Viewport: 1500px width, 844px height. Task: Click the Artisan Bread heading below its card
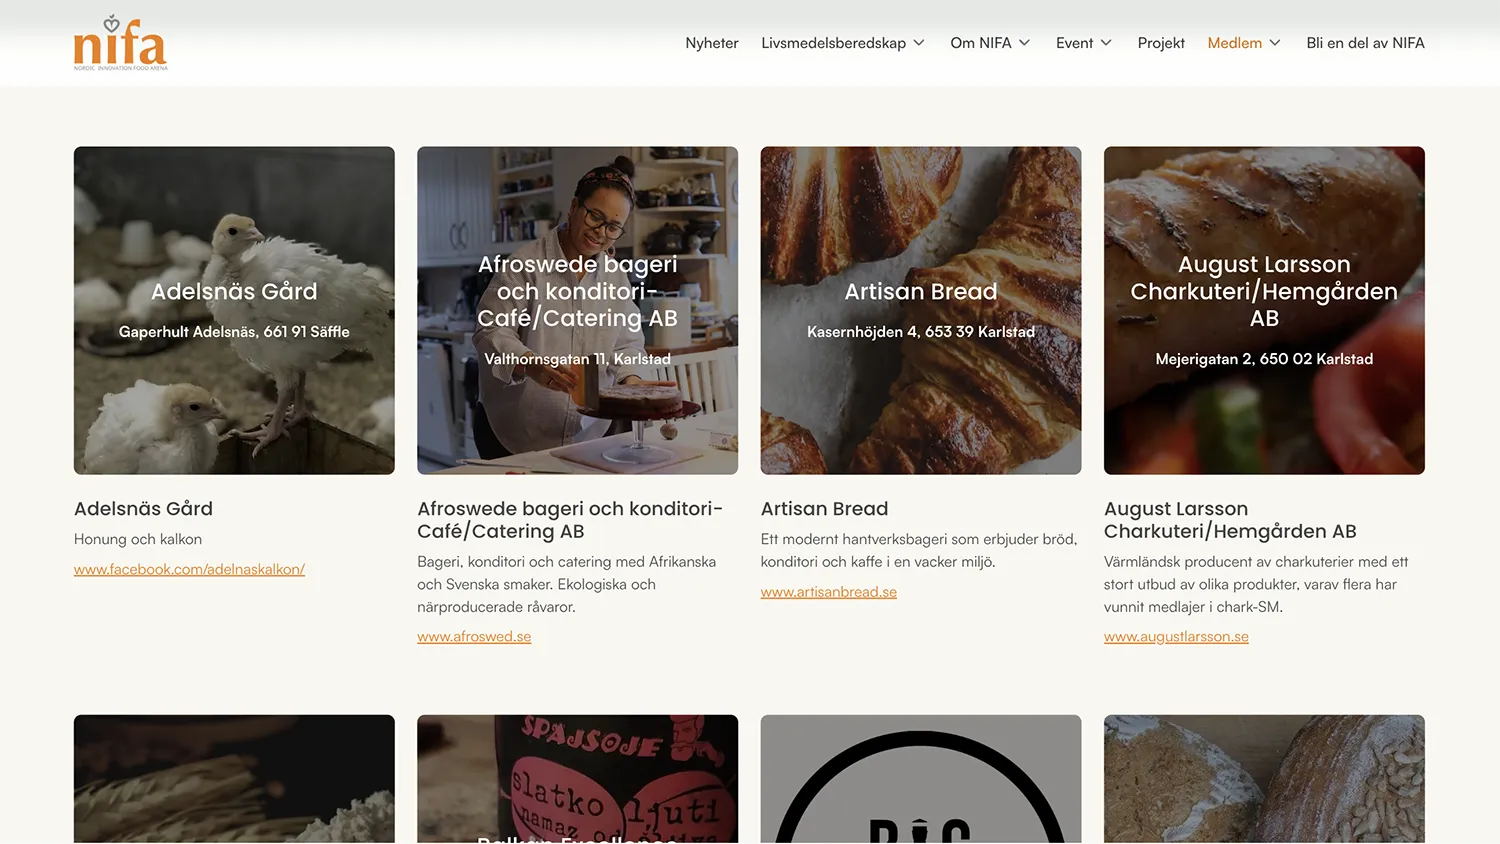(x=824, y=508)
